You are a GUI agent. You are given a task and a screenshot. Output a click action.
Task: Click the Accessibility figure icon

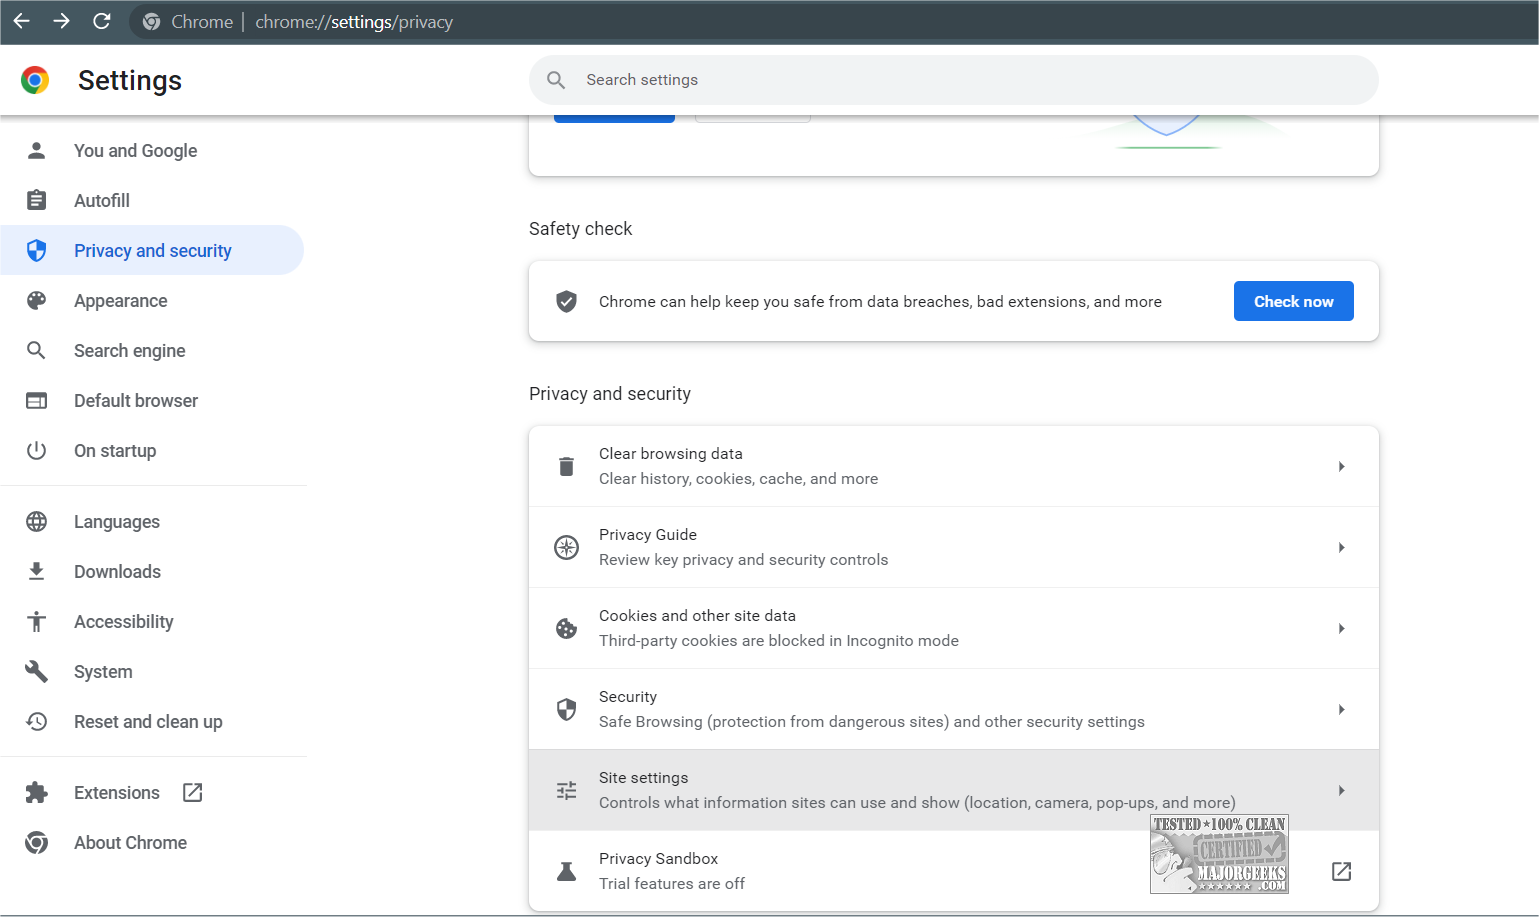37,621
